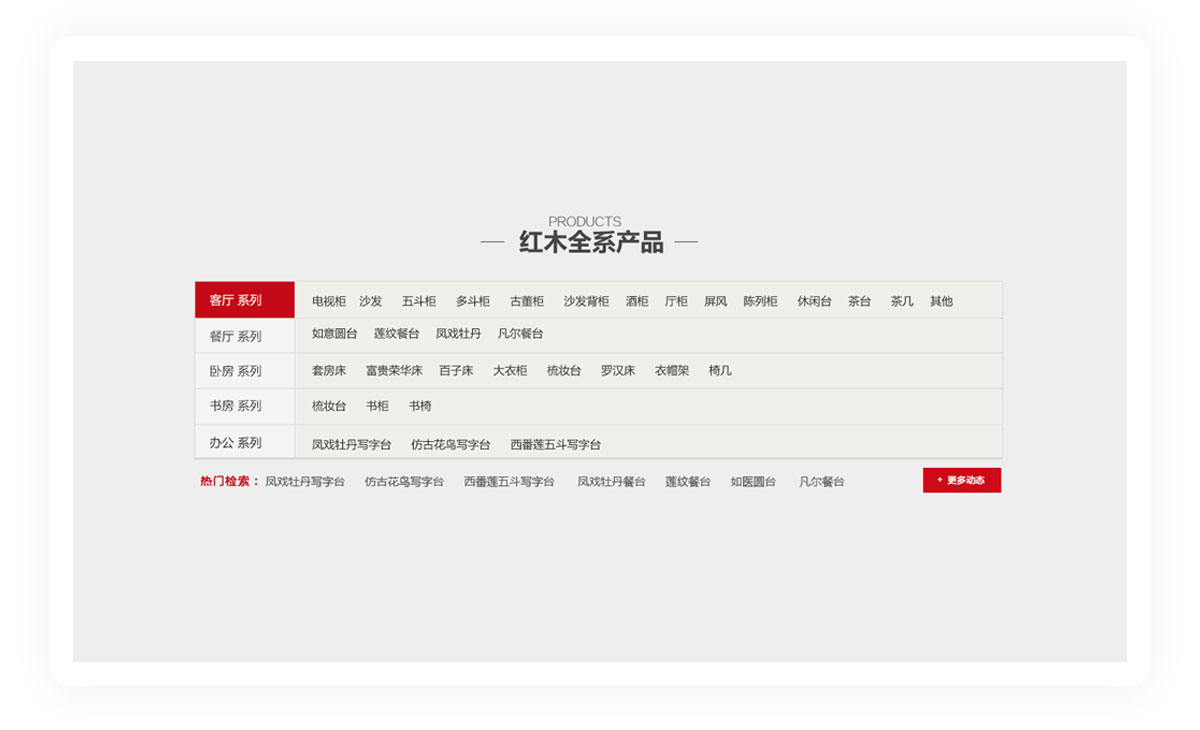Click the 沙发 link in 客厅 row
1200x730 pixels.
click(x=371, y=301)
